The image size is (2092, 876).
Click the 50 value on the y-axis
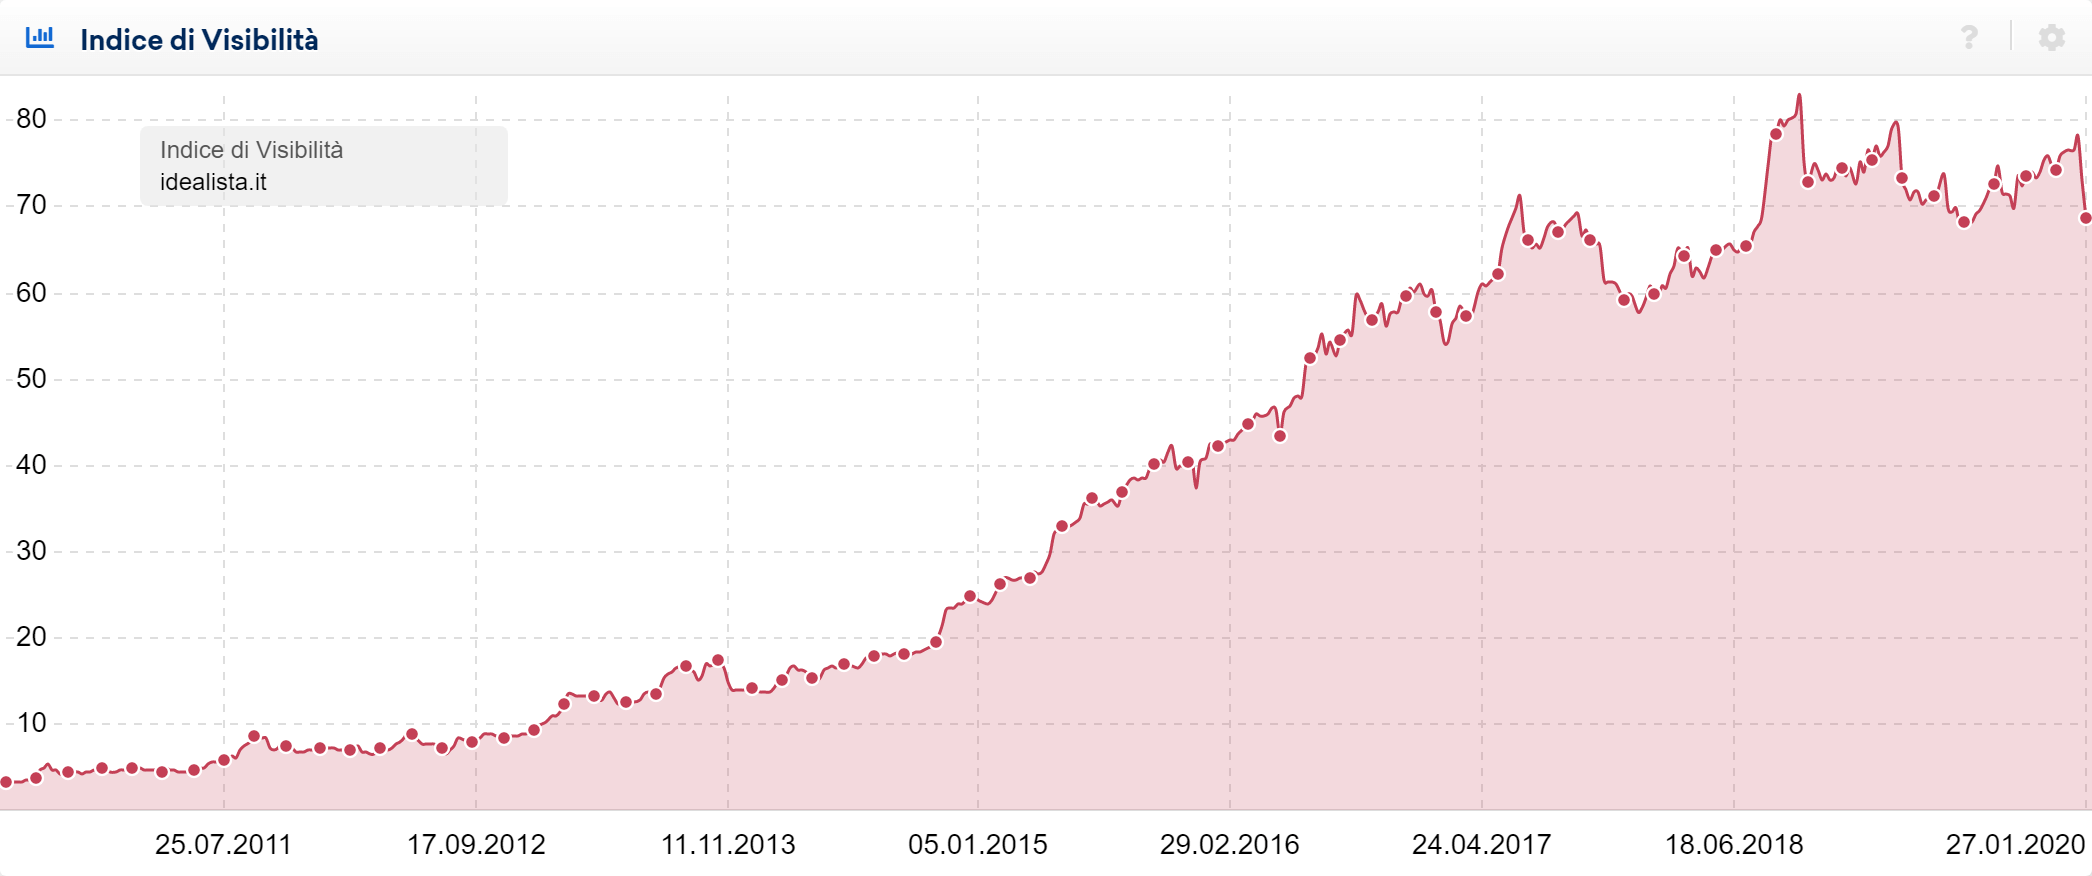[31, 379]
